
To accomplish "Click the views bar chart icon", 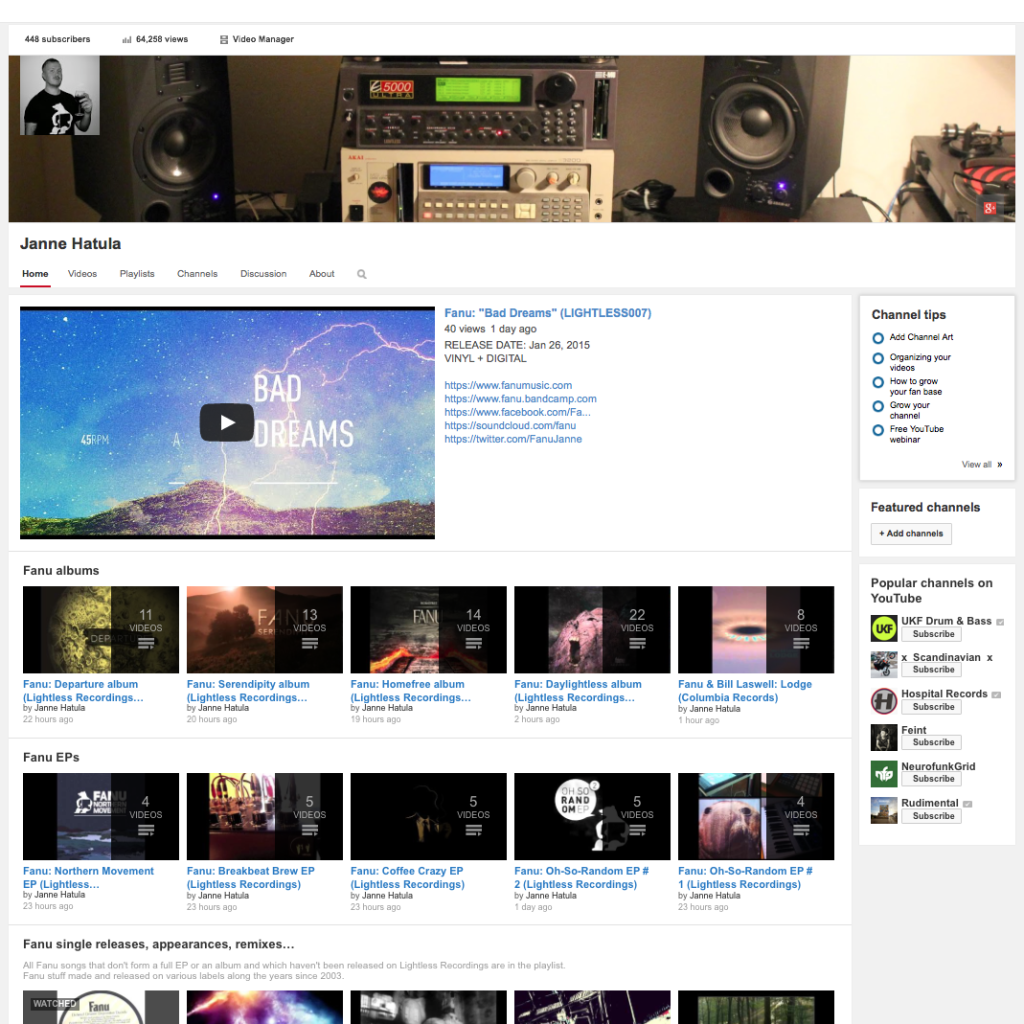I will (x=127, y=39).
